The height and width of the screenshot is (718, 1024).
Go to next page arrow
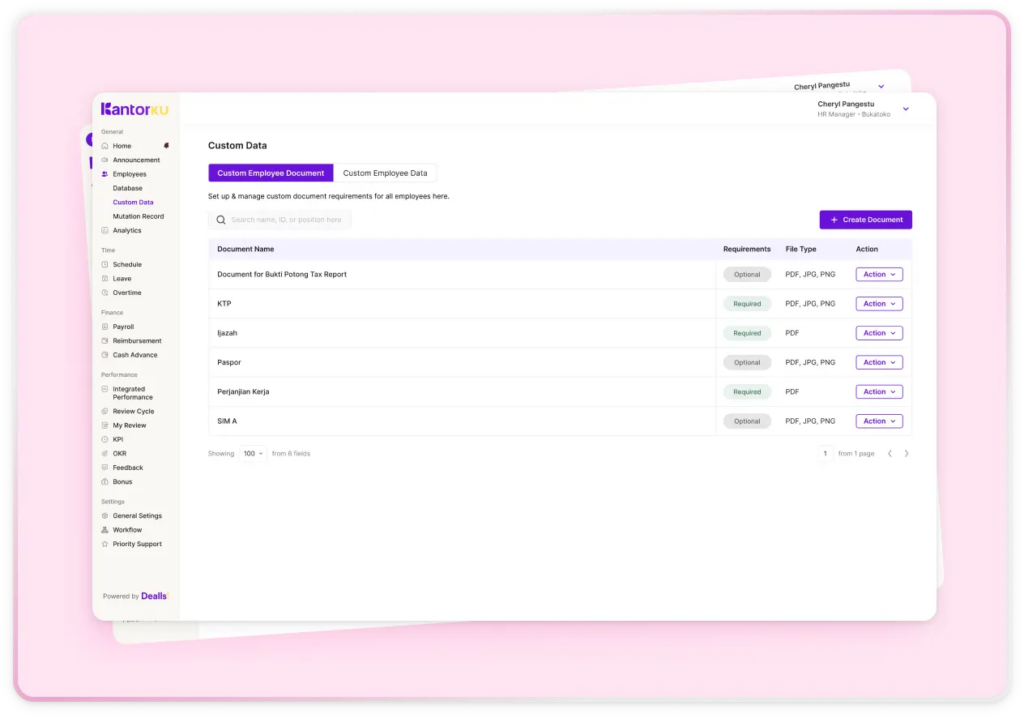click(907, 454)
